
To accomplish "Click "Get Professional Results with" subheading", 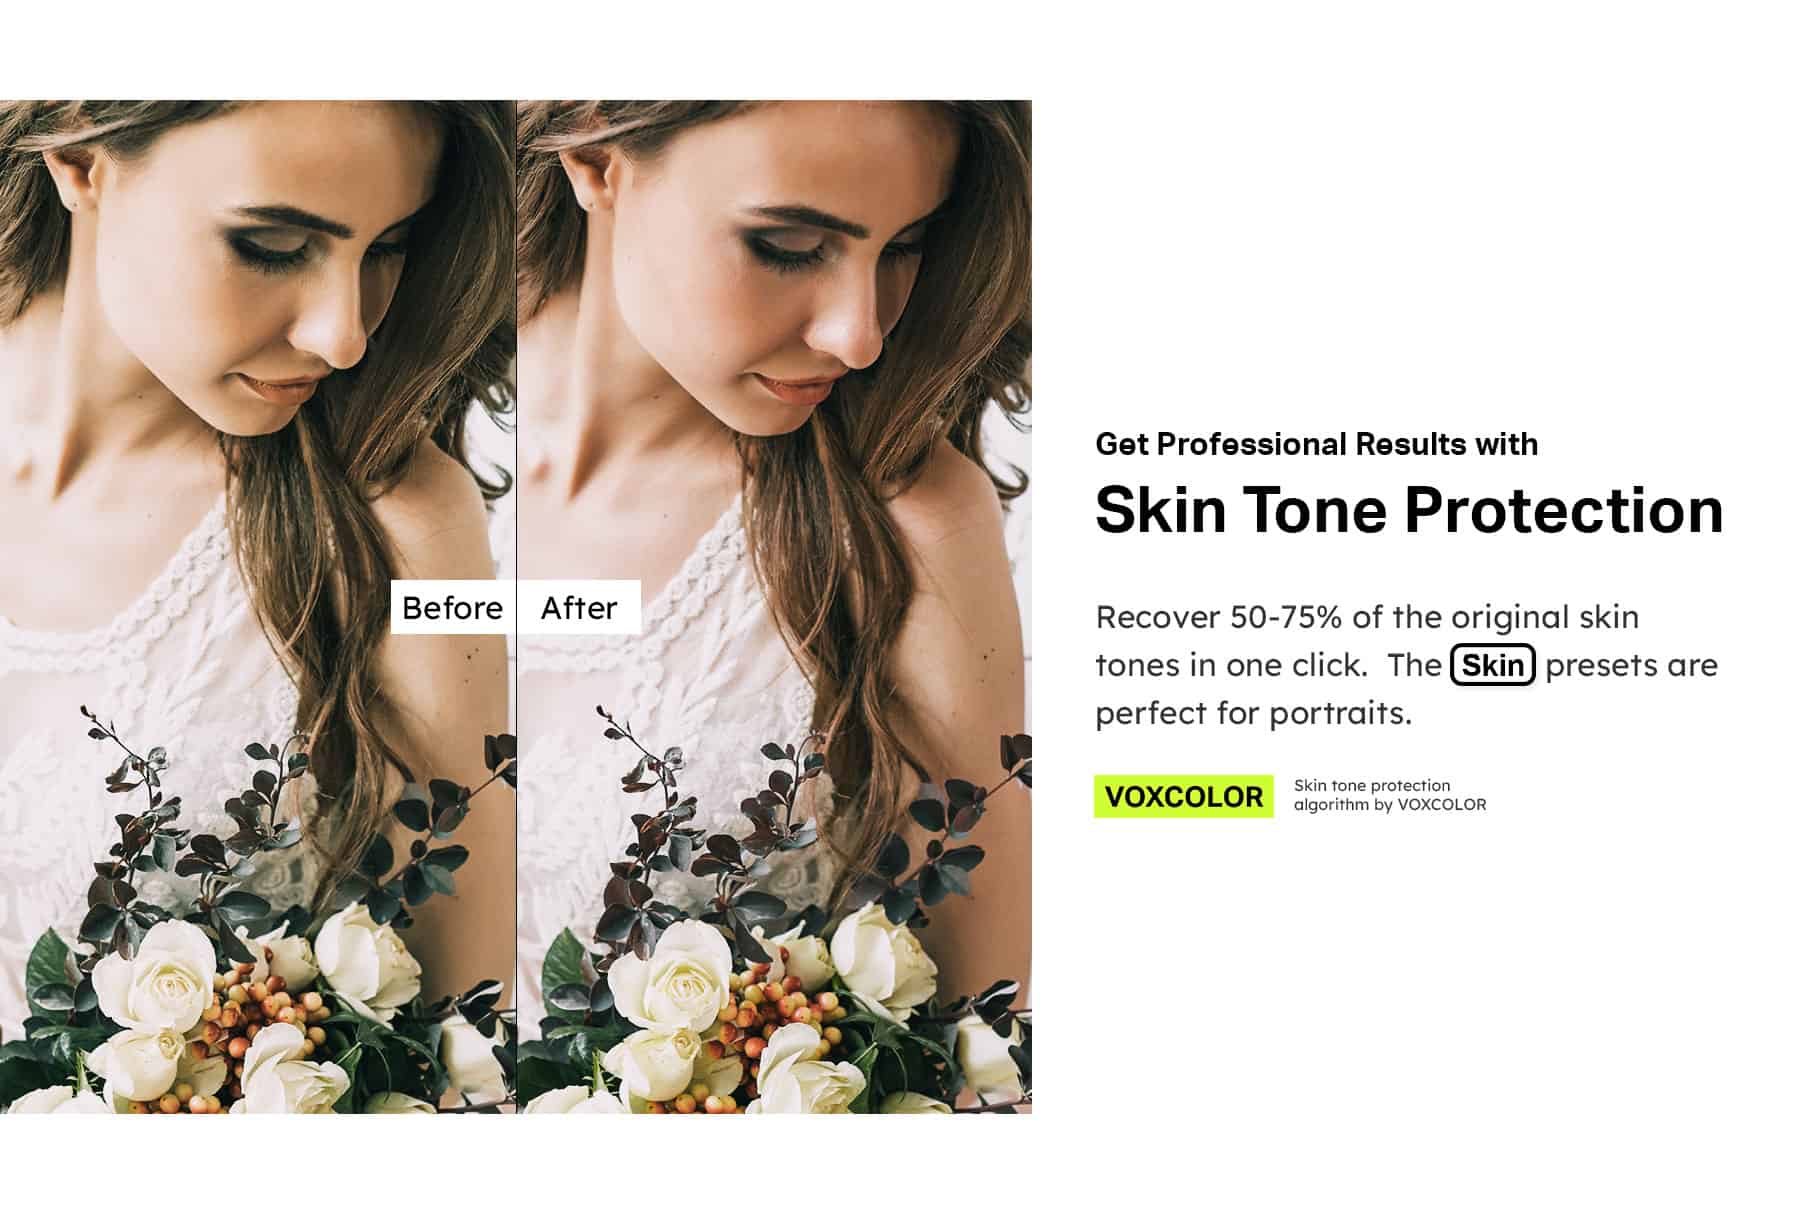I will [1316, 444].
